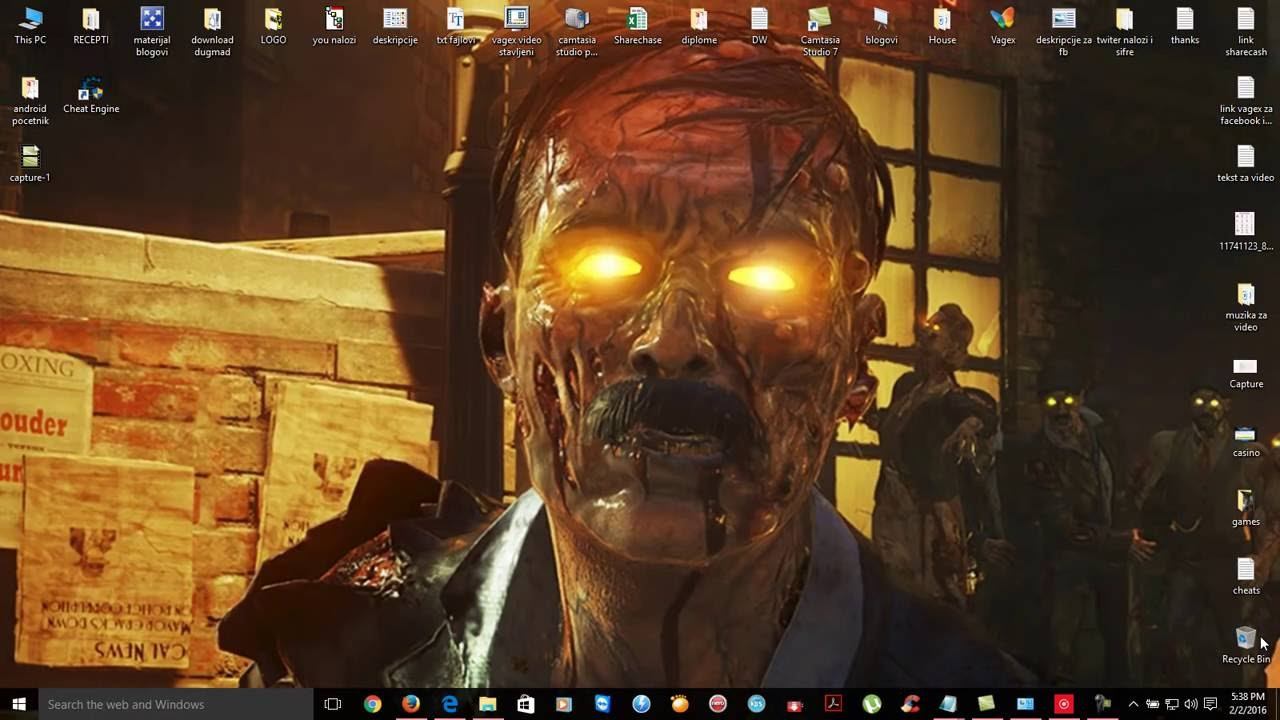Open cheats text file
This screenshot has width=1280, height=720.
[1246, 577]
